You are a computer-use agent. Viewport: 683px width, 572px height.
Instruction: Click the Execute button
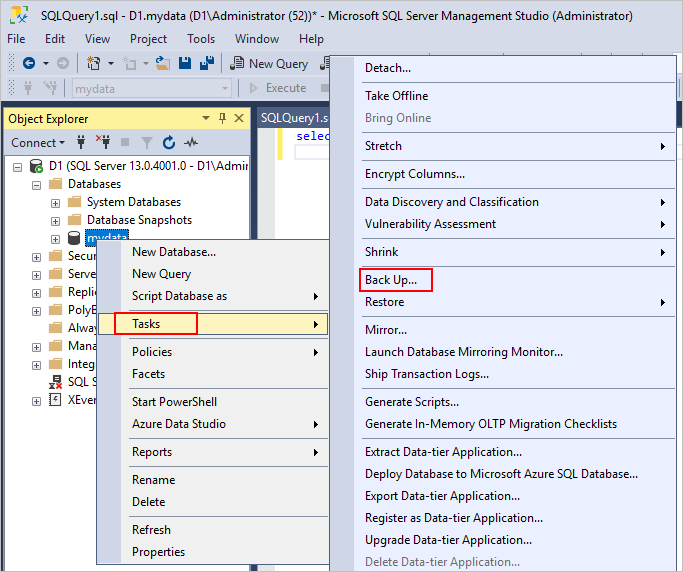[278, 88]
